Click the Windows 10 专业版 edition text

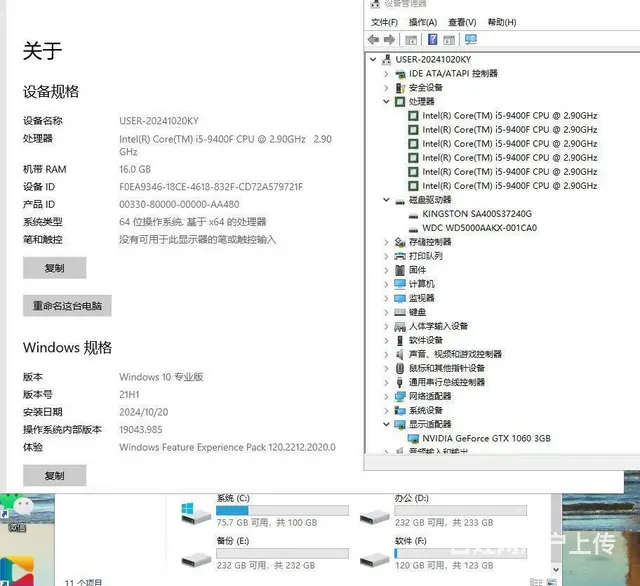(x=161, y=377)
